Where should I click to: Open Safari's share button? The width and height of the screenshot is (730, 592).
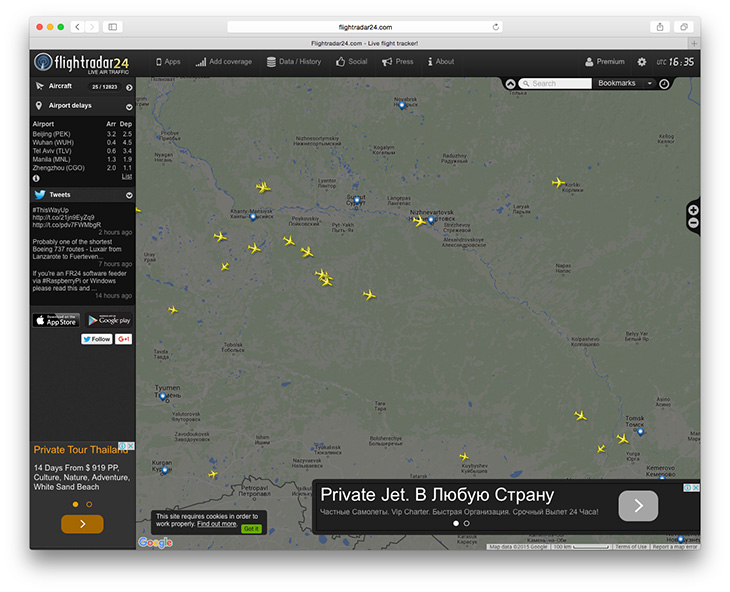tap(660, 27)
